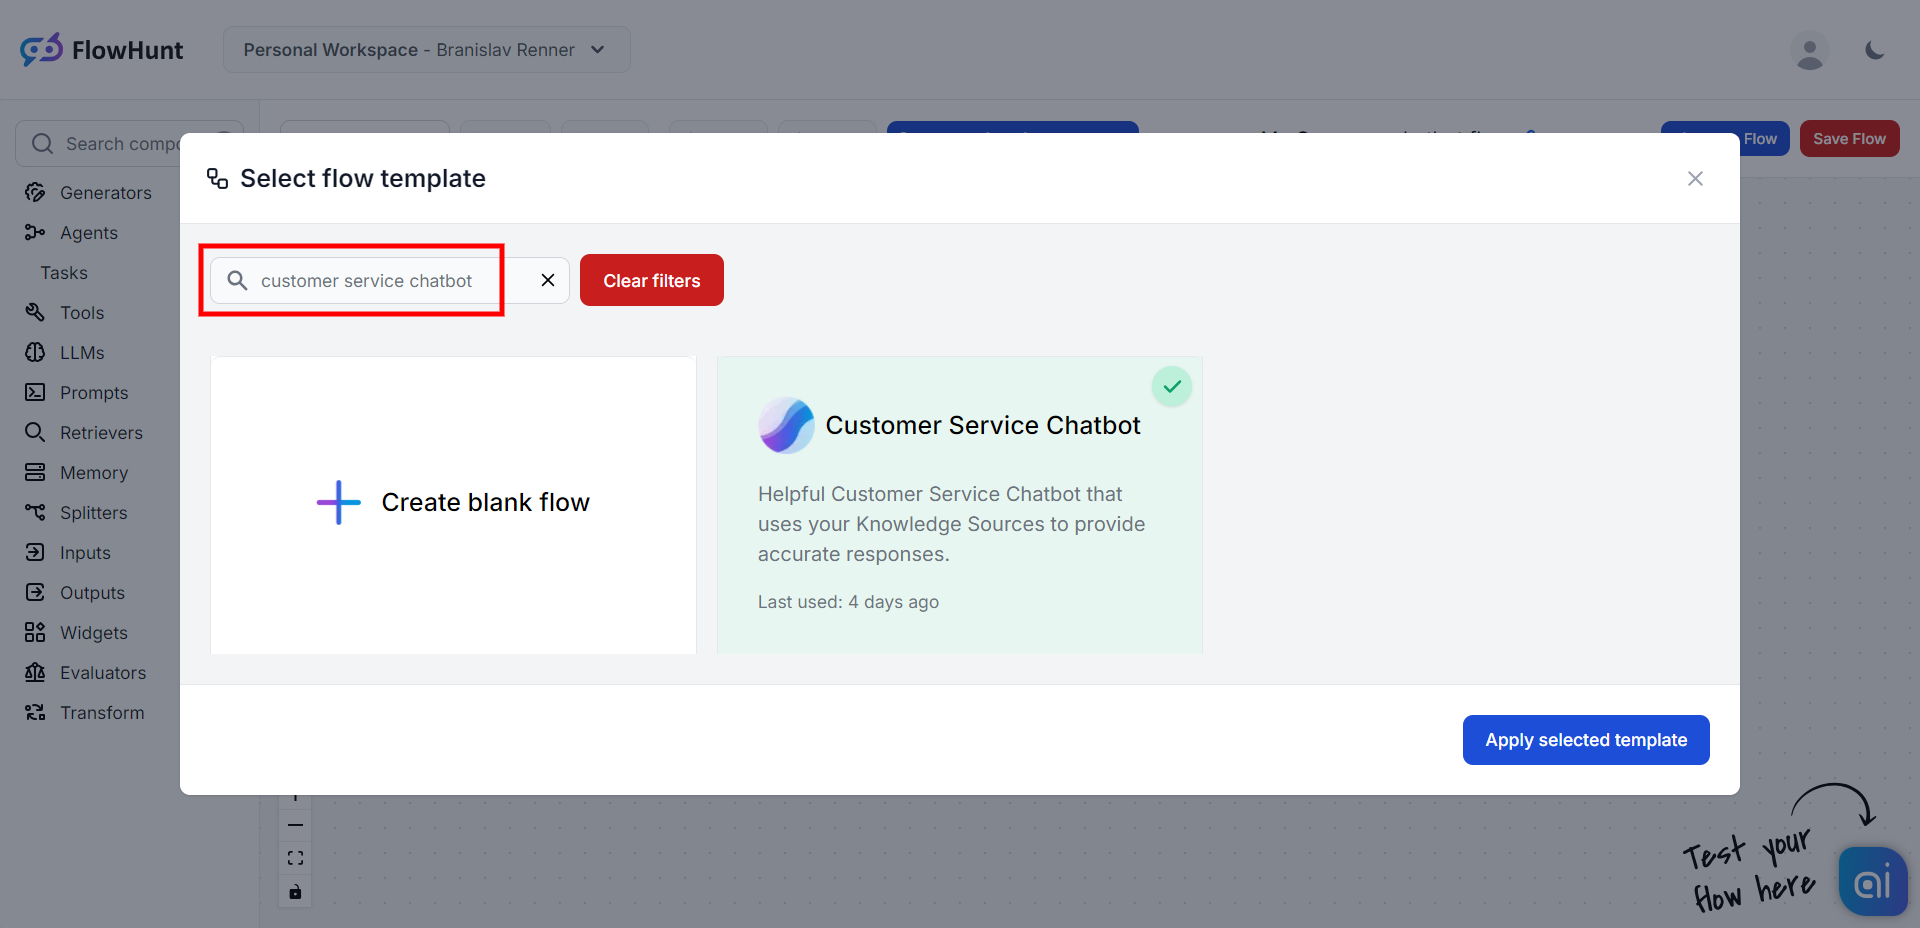Screen dimensions: 1920x928
Task: Toggle the green checkmark on chatbot card
Action: coord(1171,387)
